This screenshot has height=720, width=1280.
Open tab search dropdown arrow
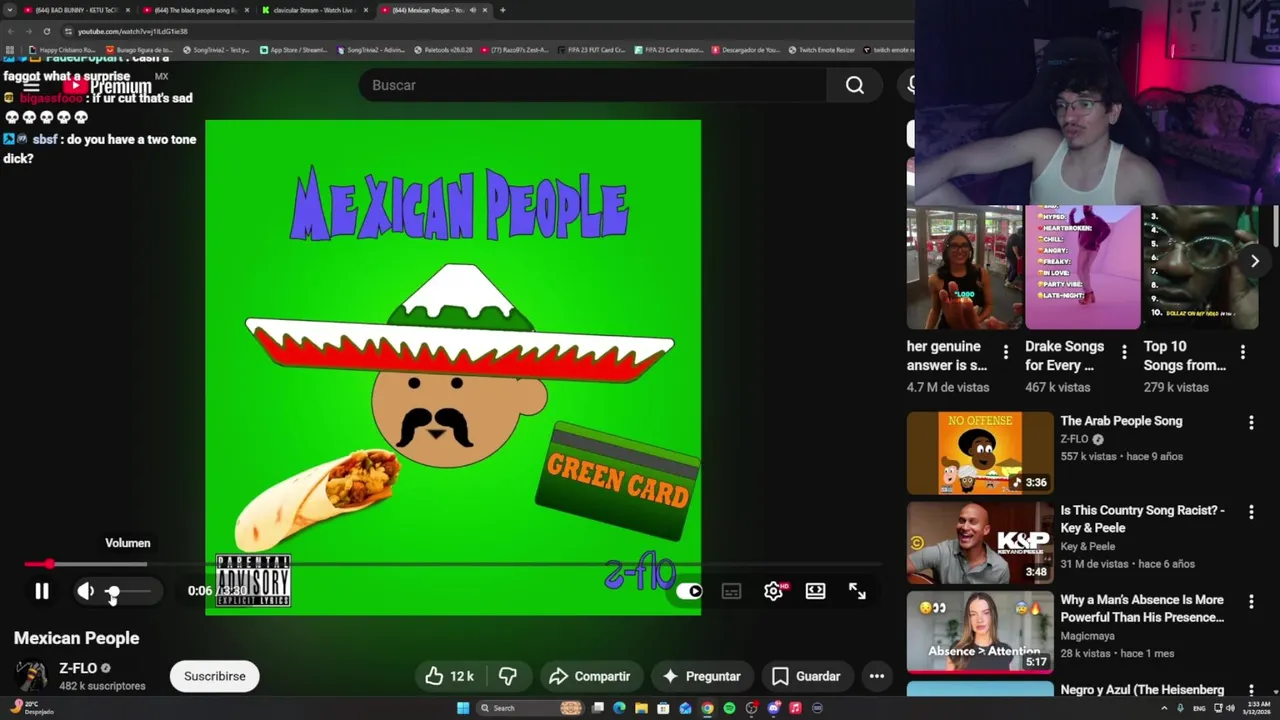(9, 10)
